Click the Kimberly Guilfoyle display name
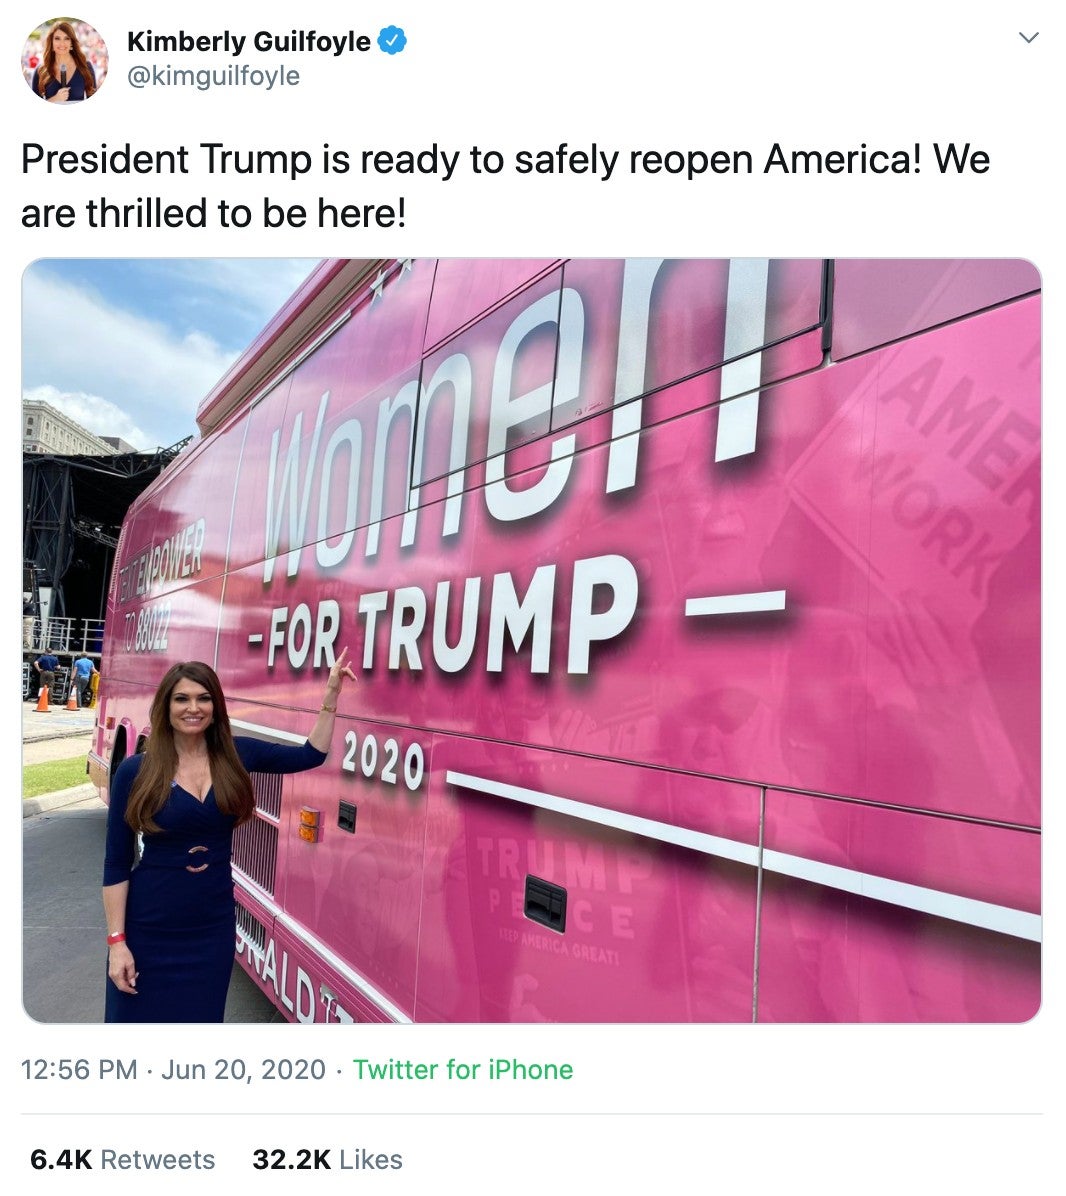 point(249,41)
